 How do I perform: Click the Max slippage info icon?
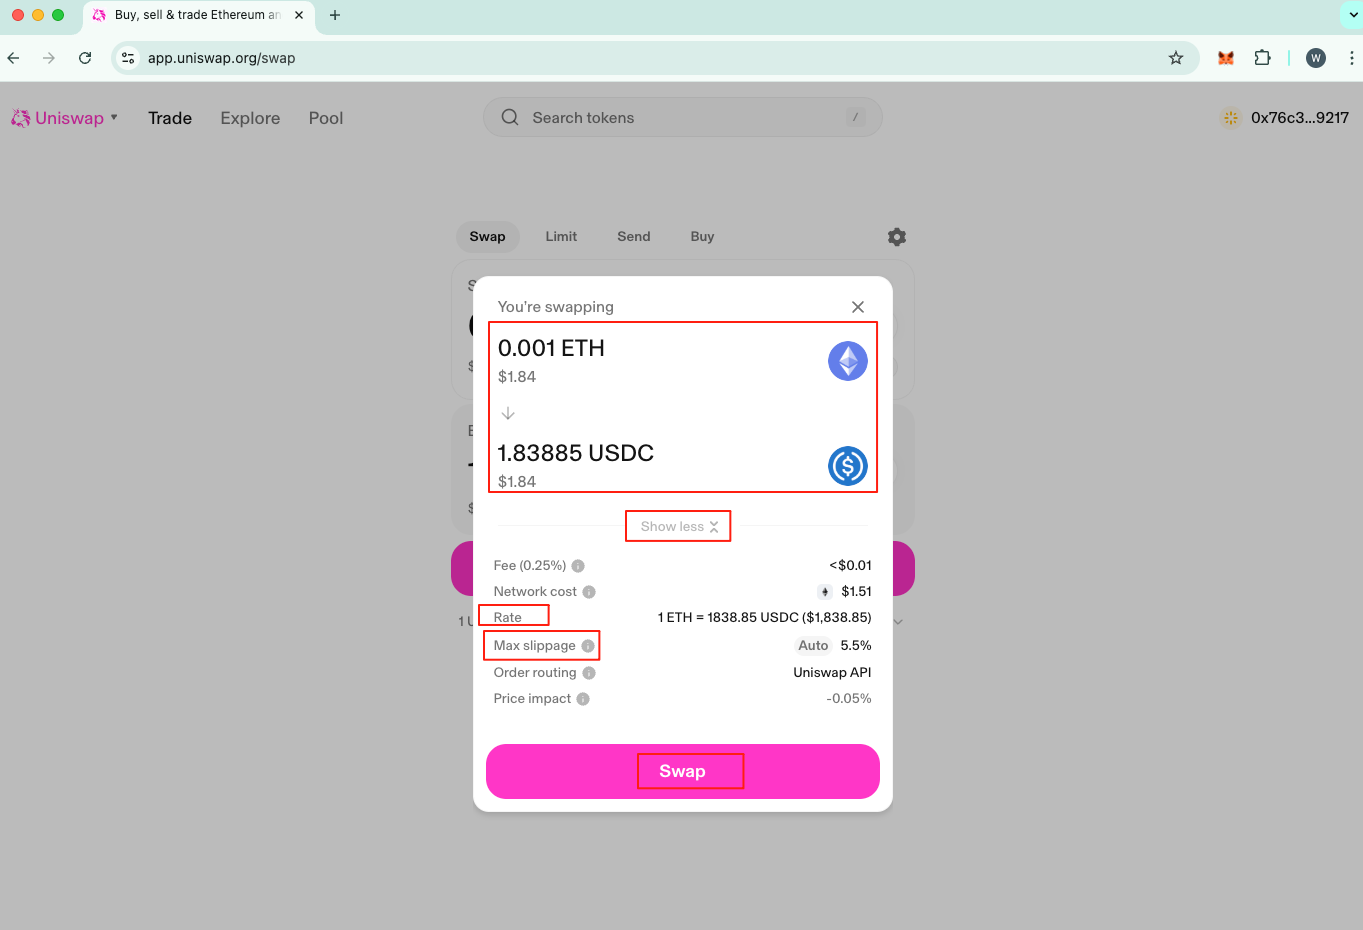tap(588, 646)
